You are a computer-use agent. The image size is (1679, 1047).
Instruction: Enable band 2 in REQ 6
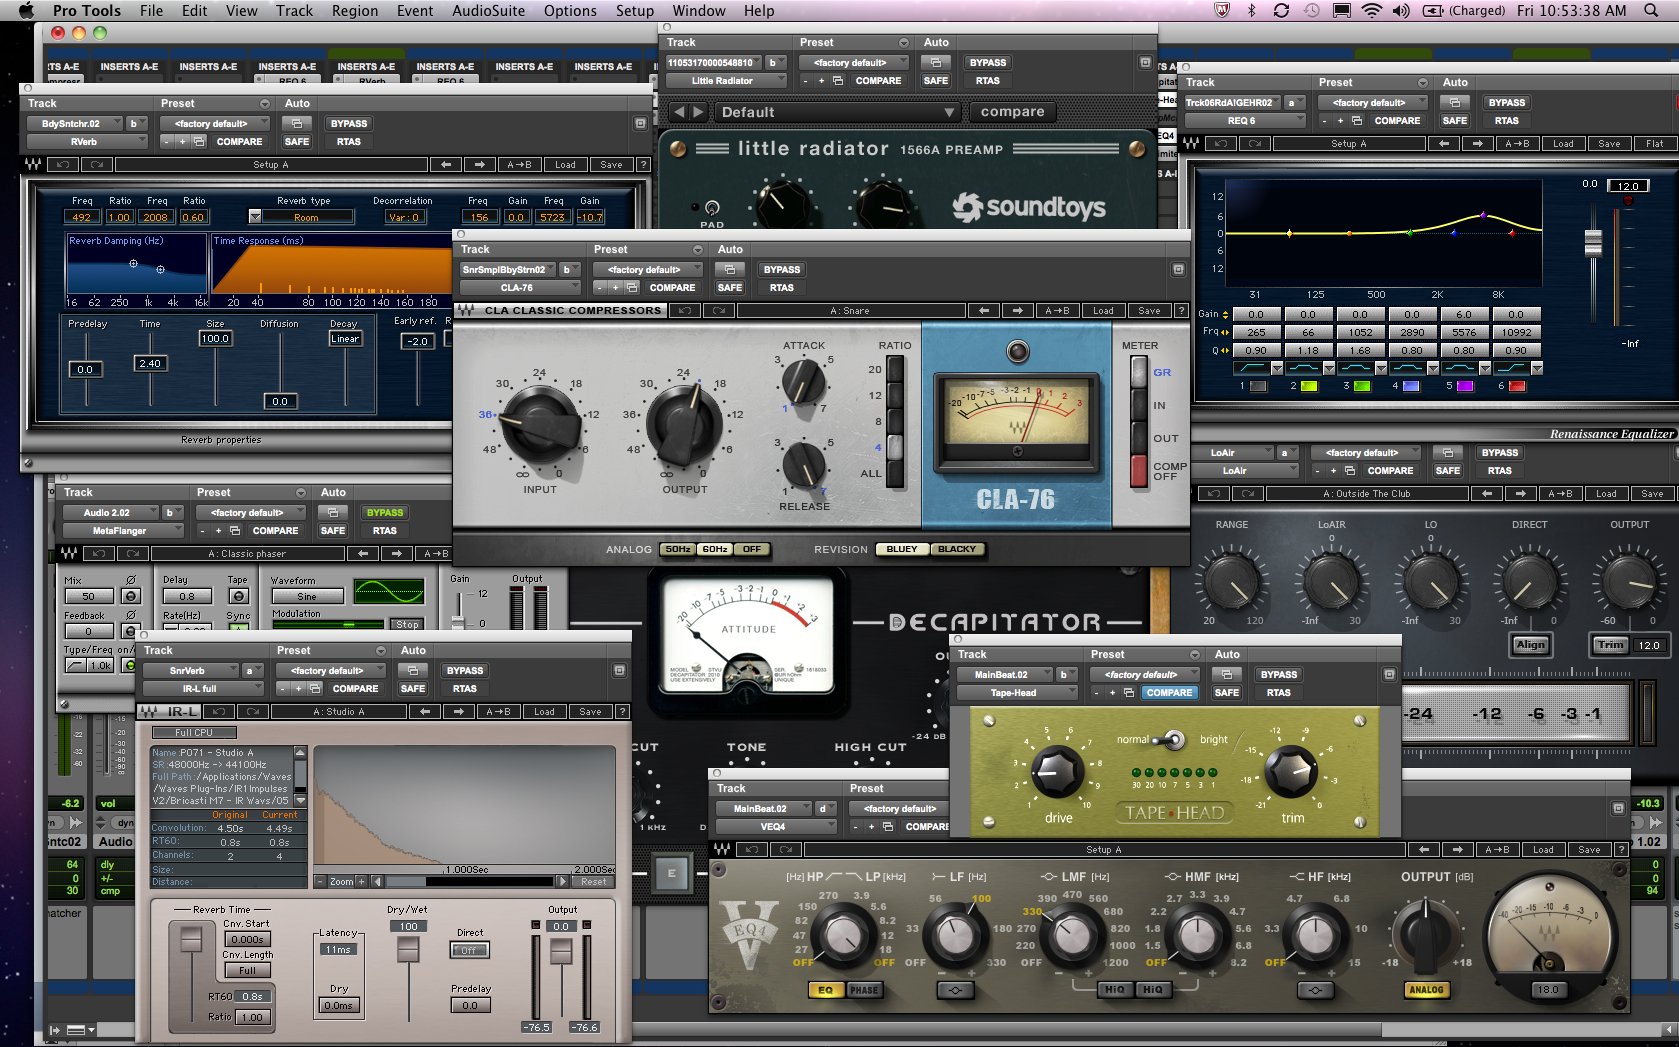click(1308, 385)
